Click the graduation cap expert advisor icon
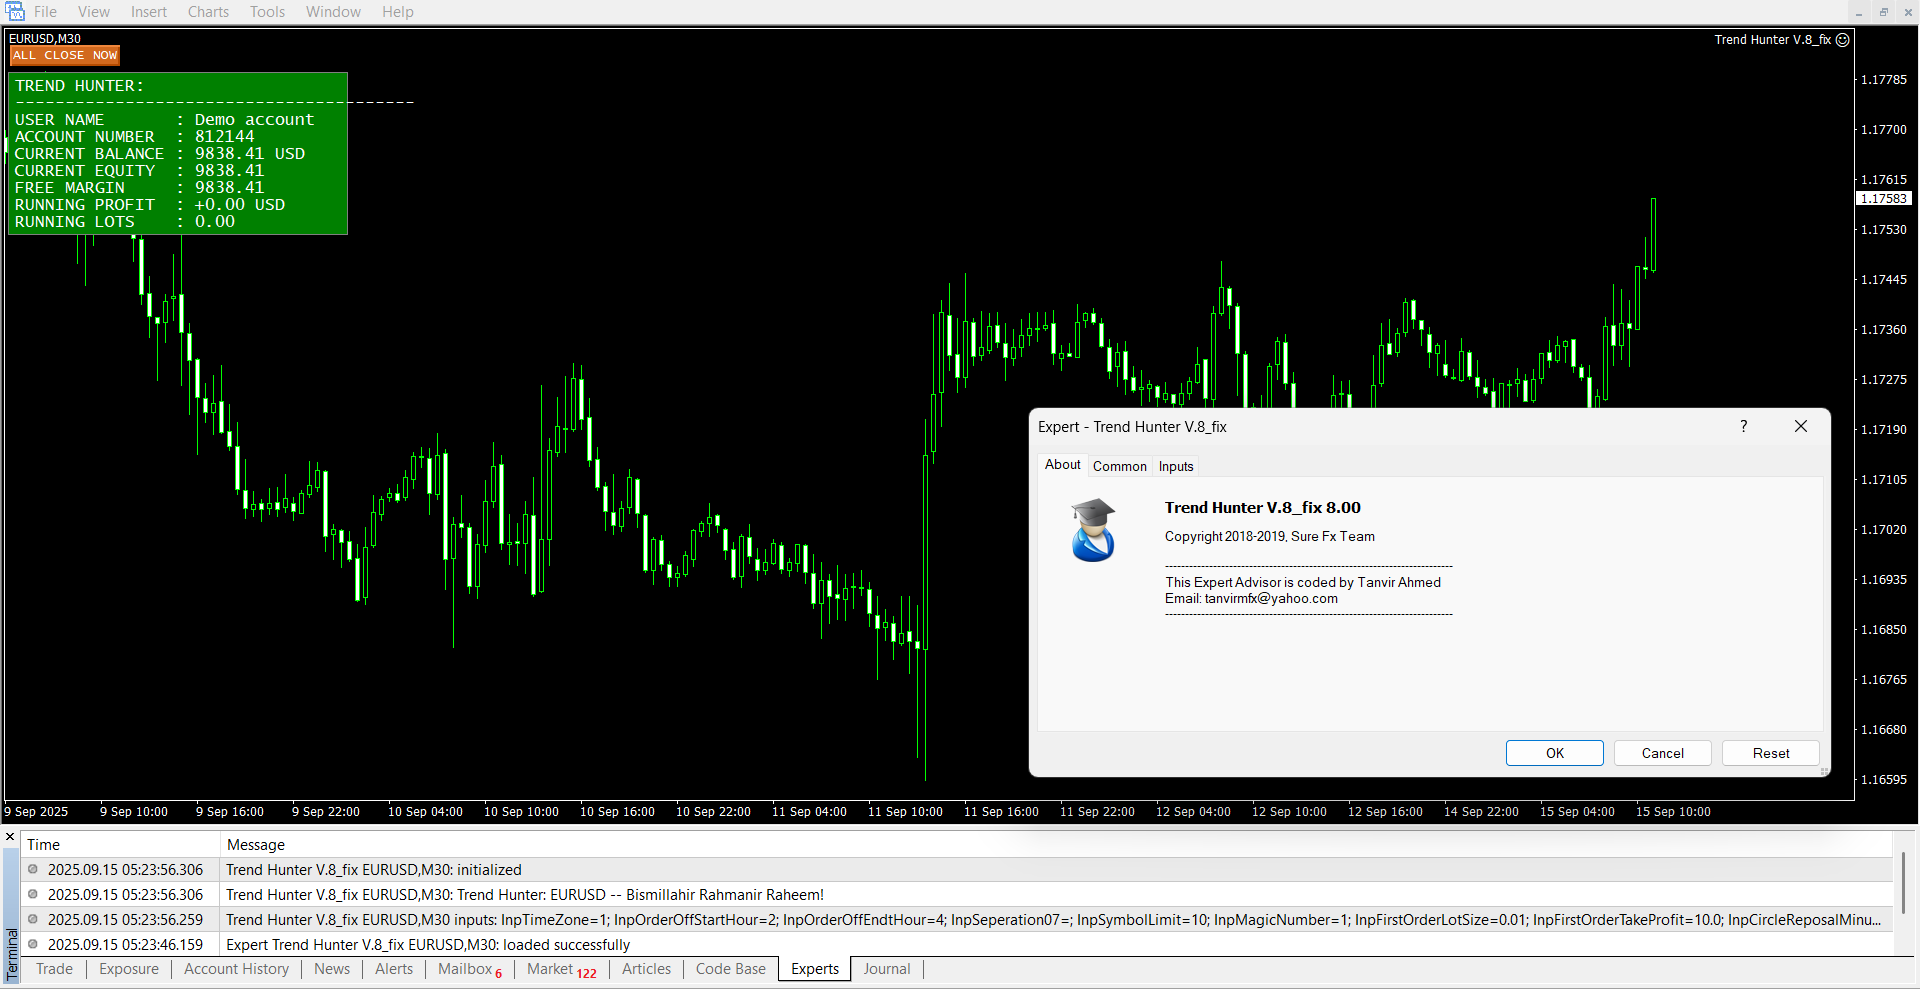The width and height of the screenshot is (1920, 990). pyautogui.click(x=1093, y=530)
